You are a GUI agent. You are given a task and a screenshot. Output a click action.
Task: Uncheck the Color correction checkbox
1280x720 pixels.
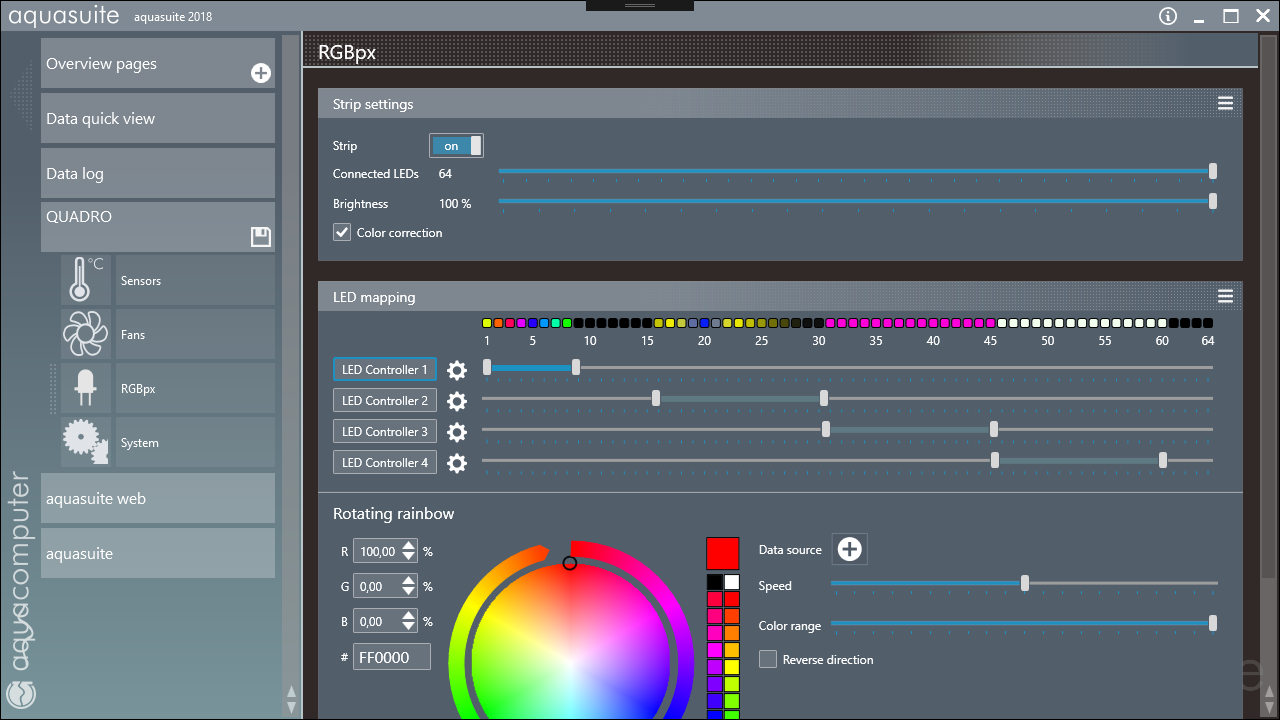tap(342, 233)
